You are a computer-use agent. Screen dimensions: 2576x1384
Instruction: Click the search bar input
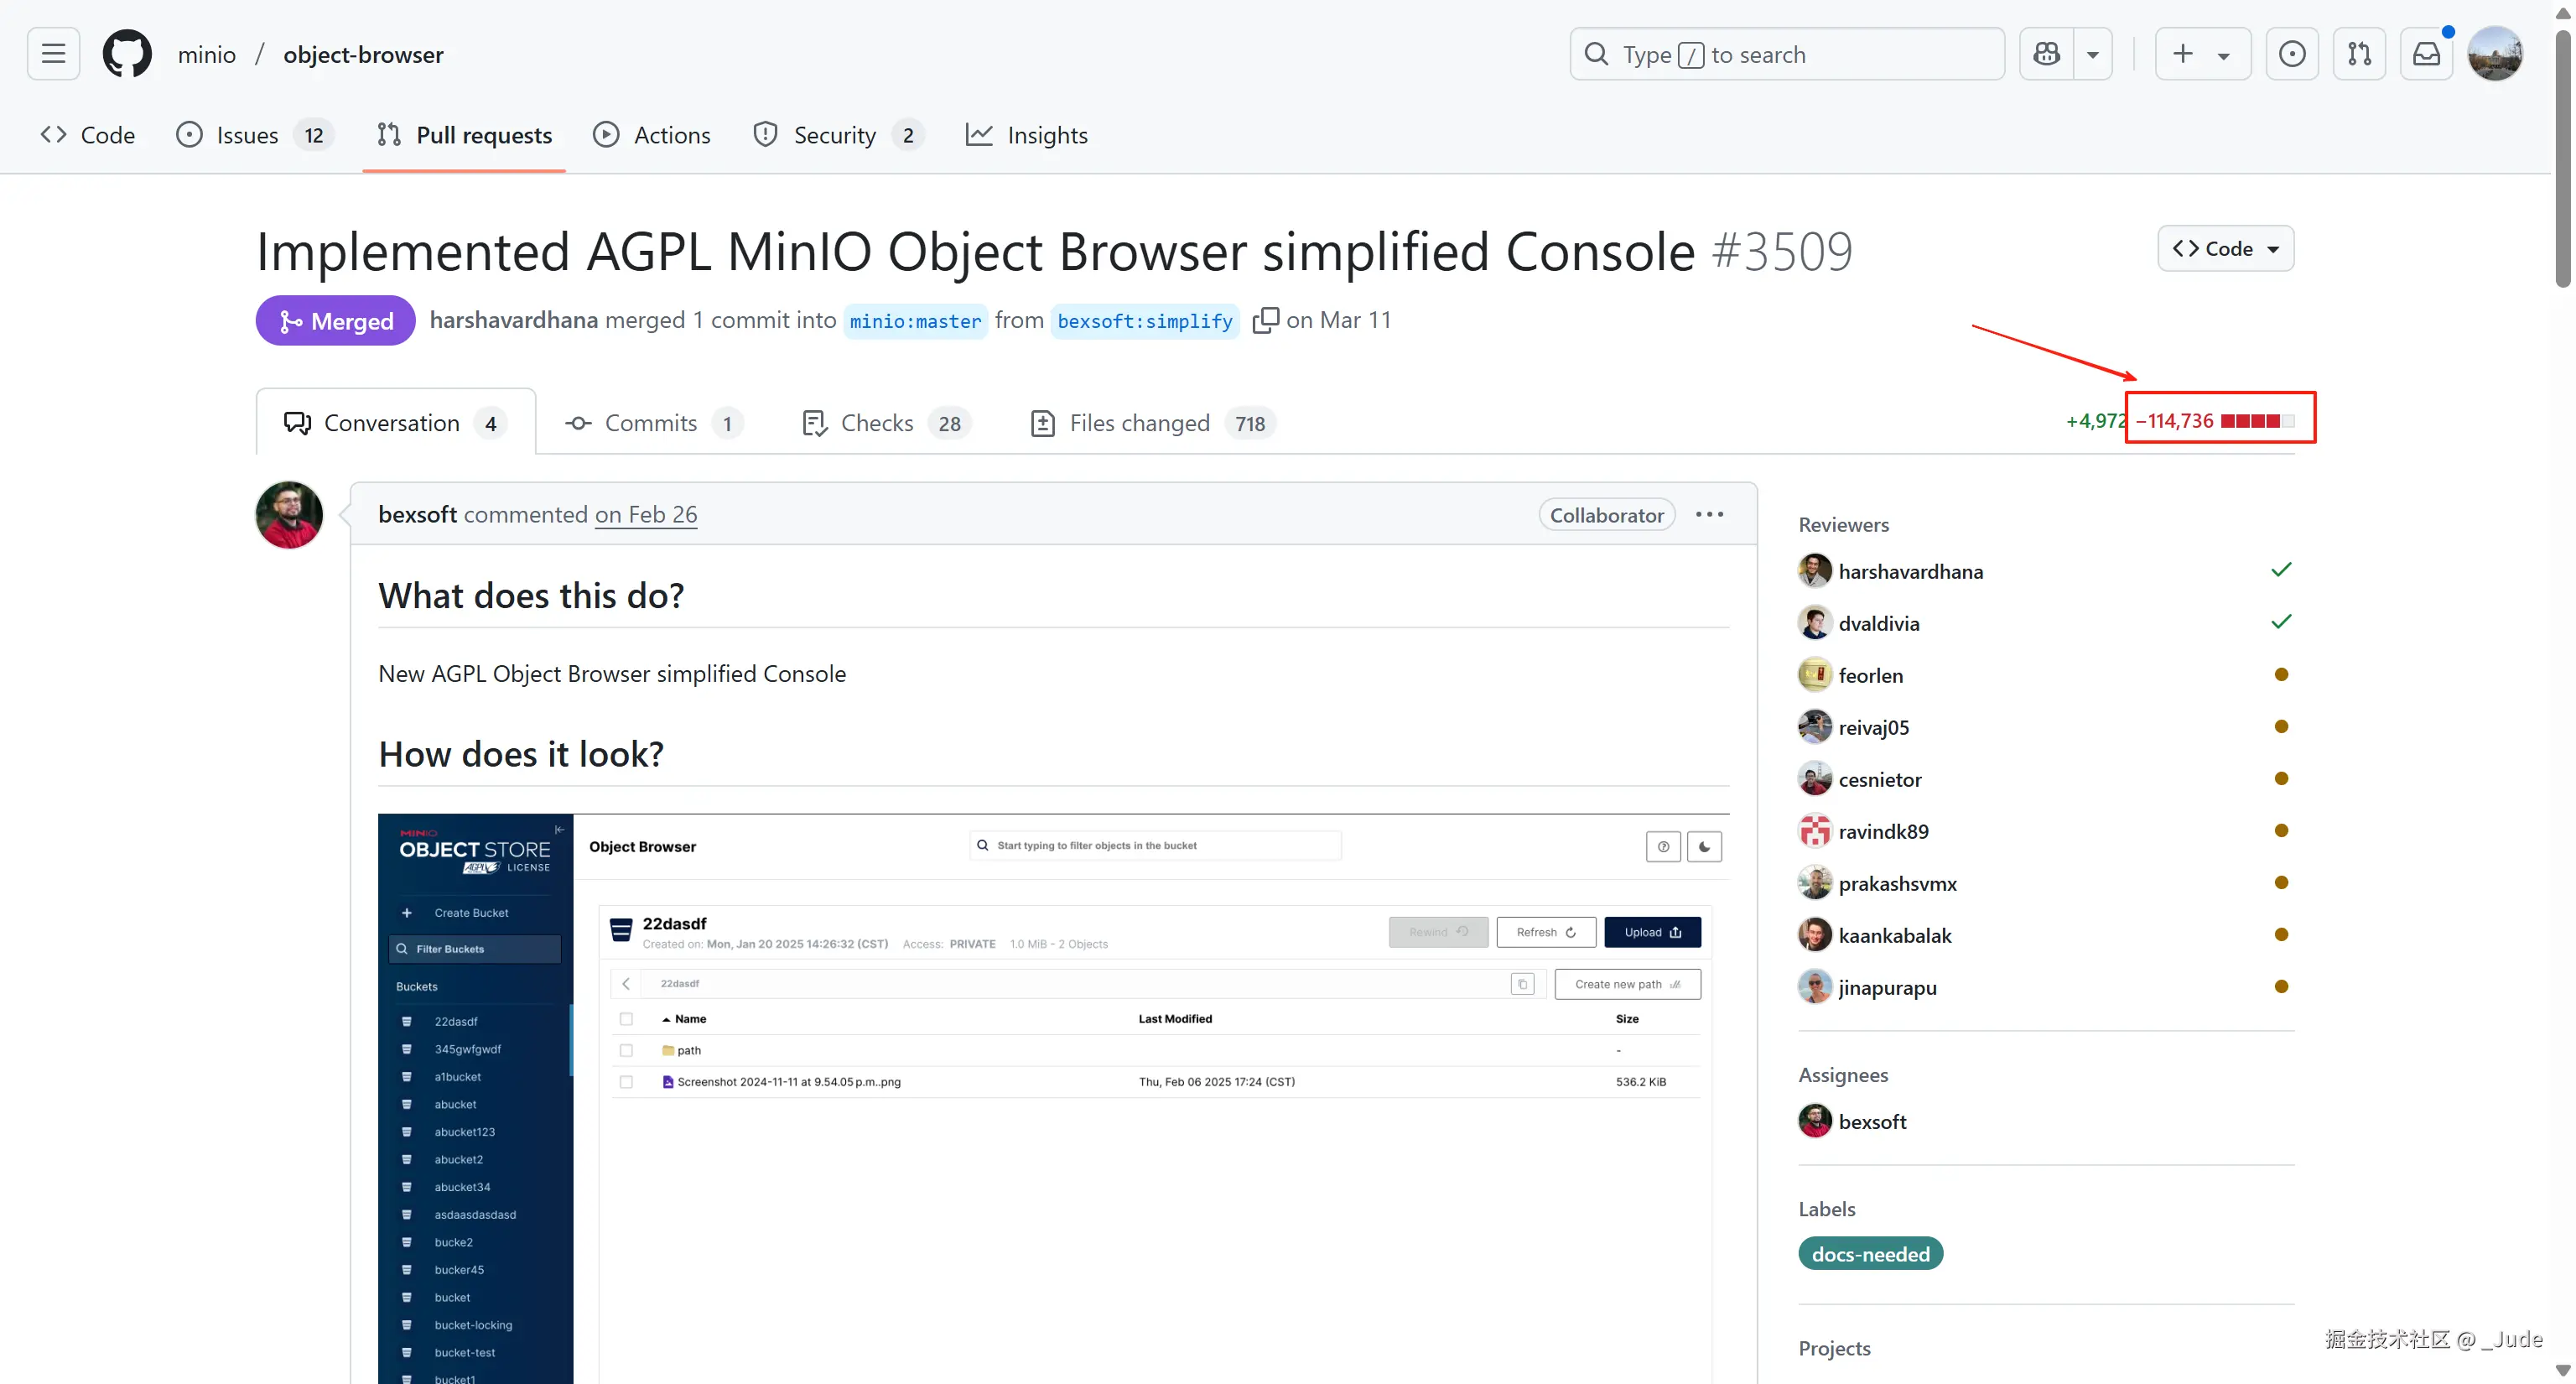click(x=1786, y=54)
